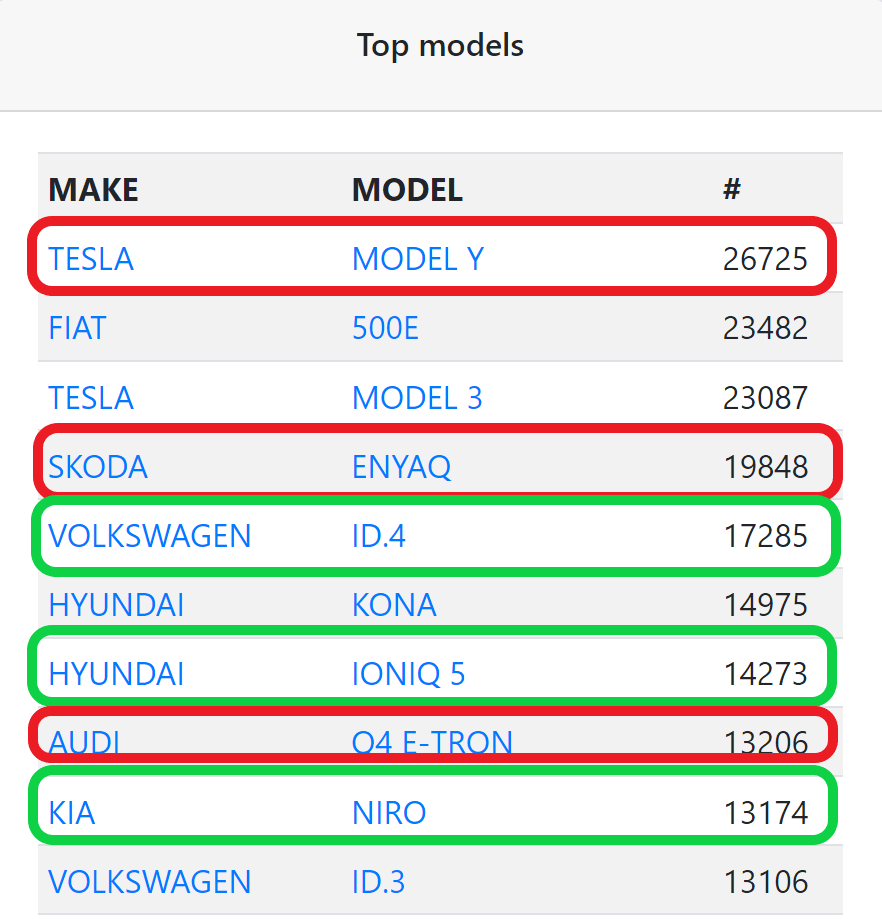
Task: Click the HYUNDAI link beside IONIQ 5
Action: pos(116,674)
